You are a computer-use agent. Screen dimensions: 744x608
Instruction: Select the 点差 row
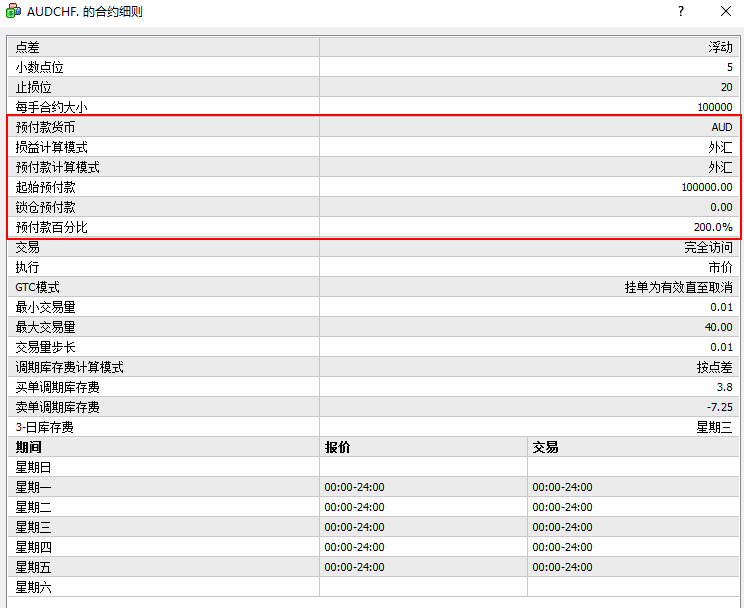point(373,47)
